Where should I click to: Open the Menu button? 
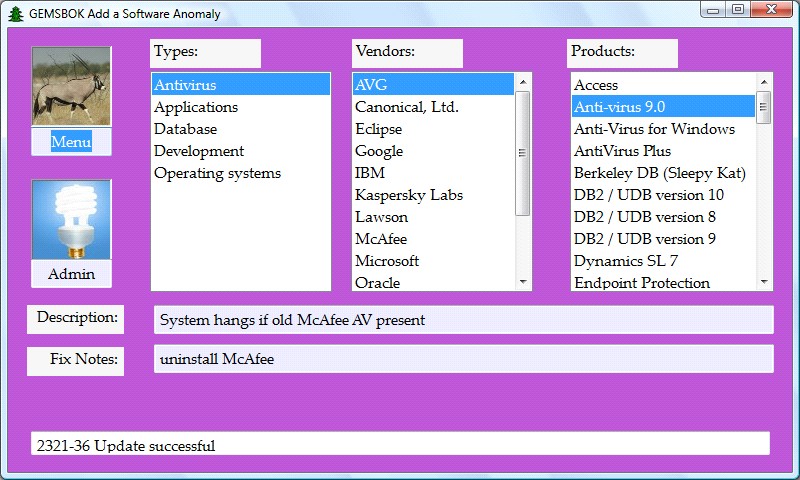pyautogui.click(x=71, y=141)
